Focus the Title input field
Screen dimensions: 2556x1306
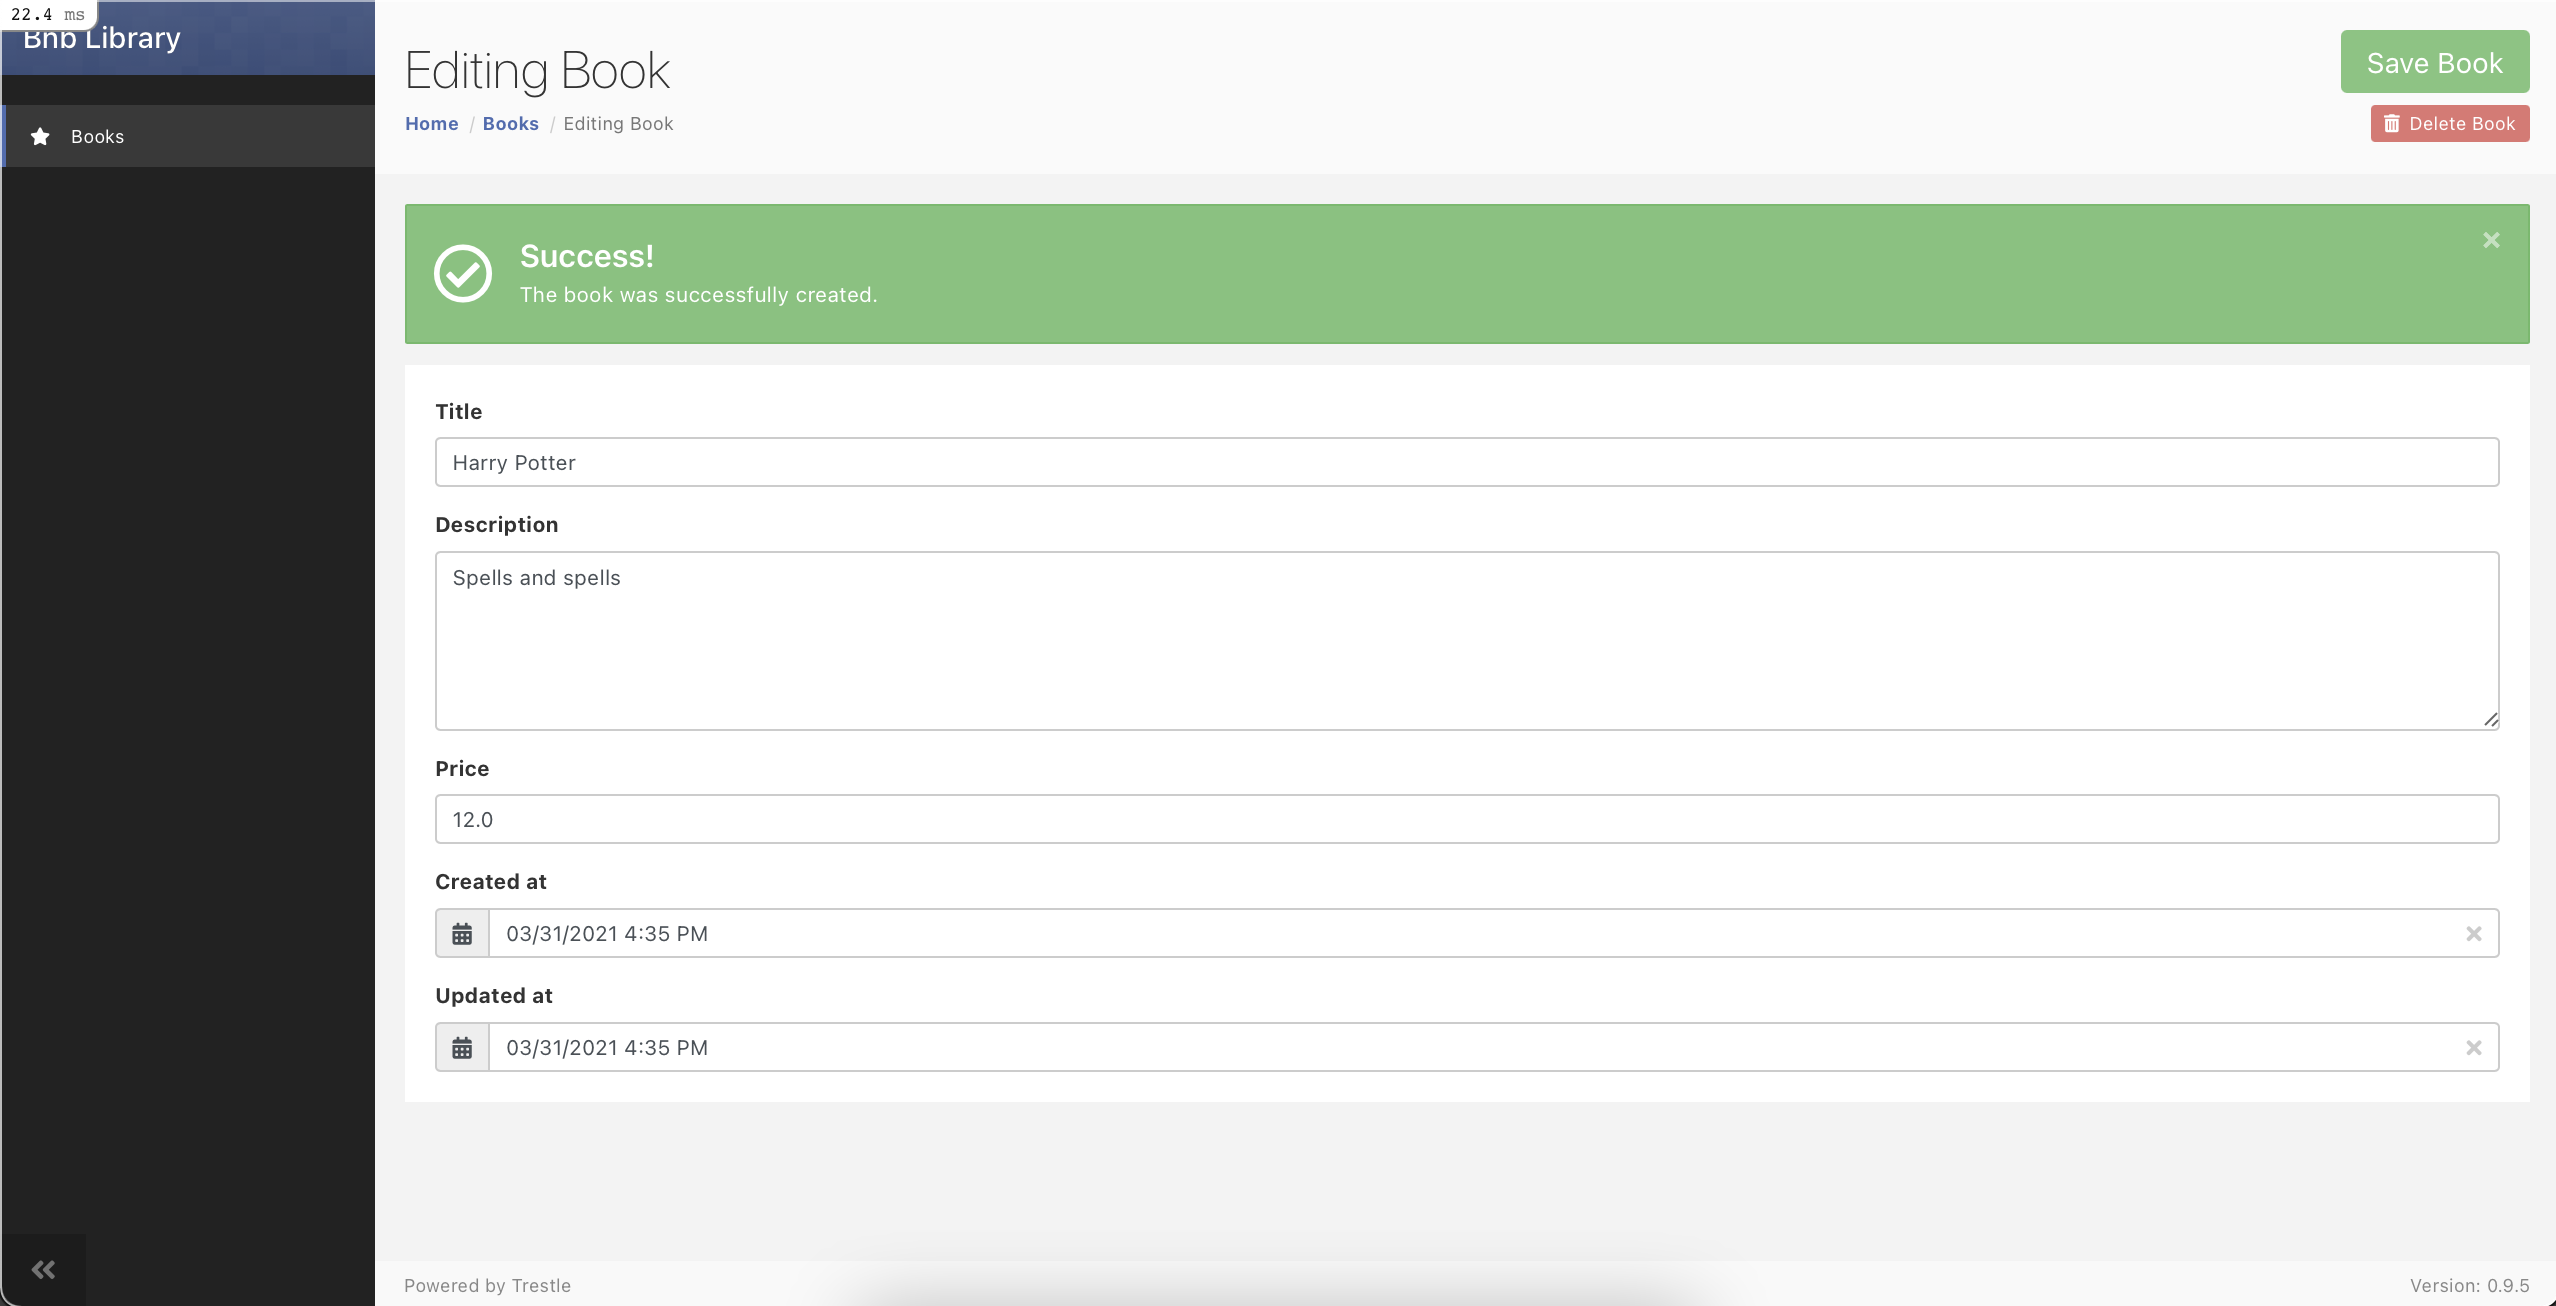coord(1466,462)
